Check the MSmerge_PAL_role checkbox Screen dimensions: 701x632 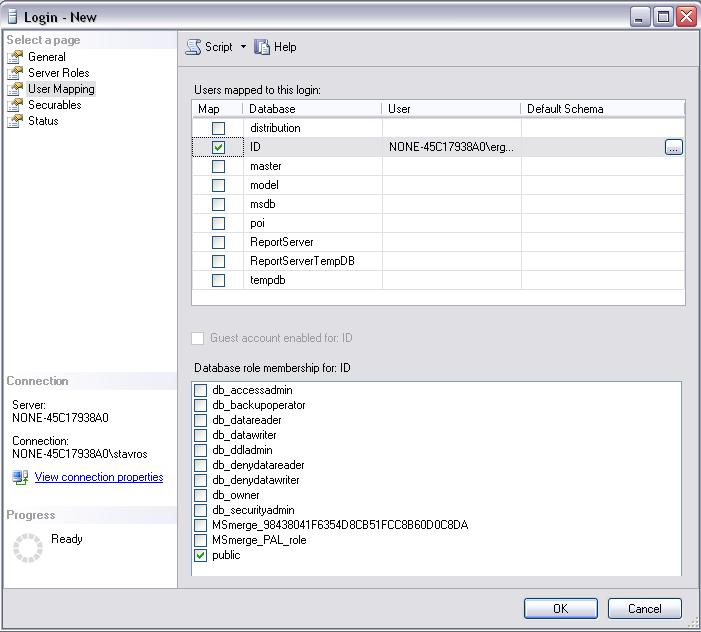(x=200, y=540)
